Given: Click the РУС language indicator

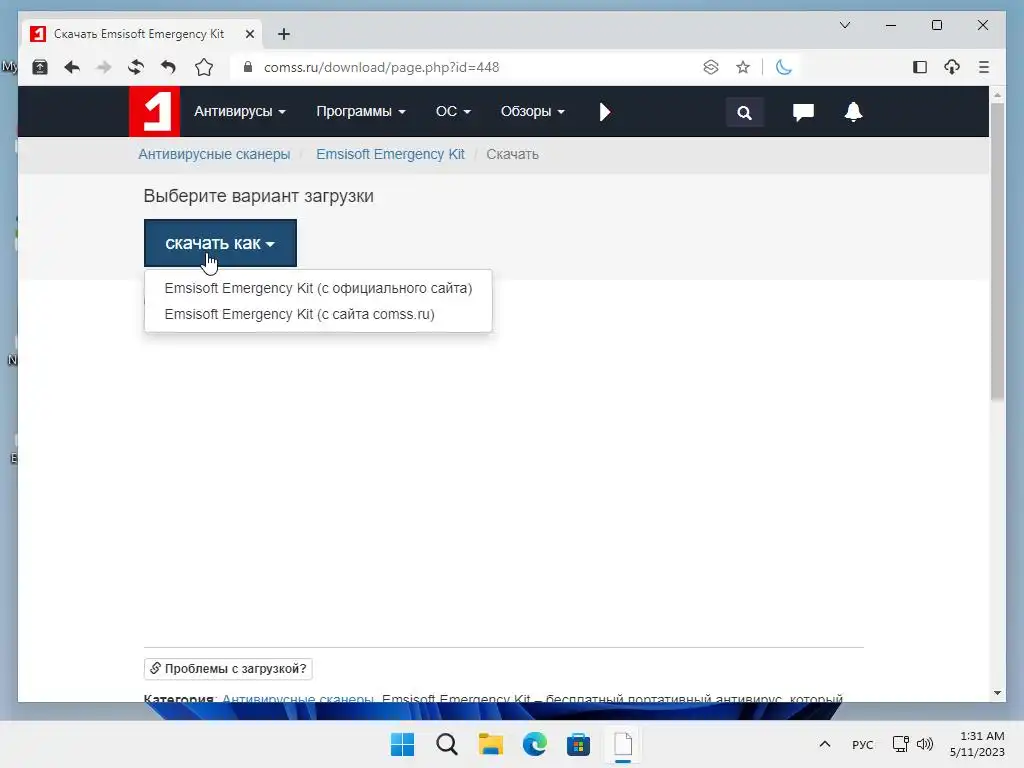Looking at the screenshot, I should pos(862,744).
